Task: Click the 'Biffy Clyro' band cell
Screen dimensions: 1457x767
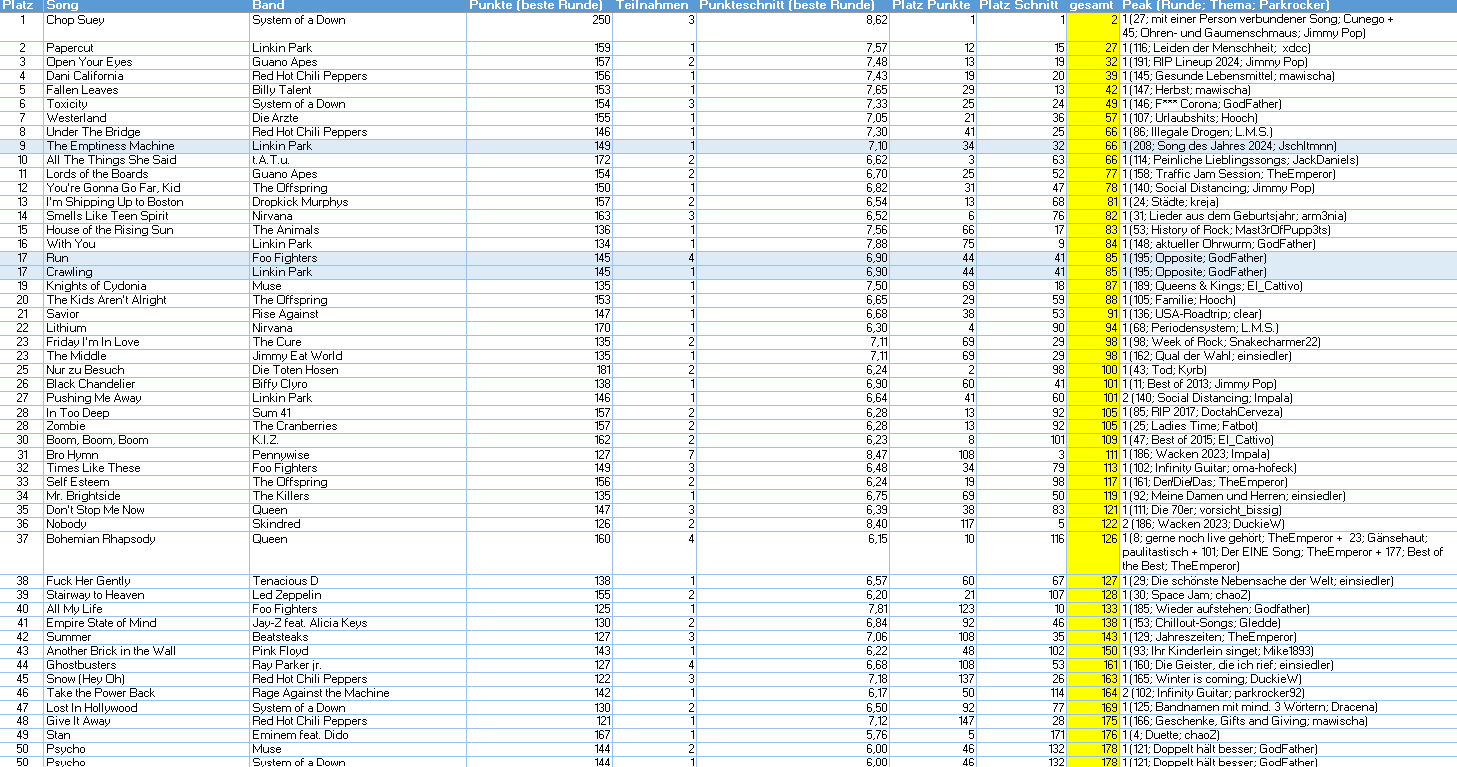Action: point(357,384)
